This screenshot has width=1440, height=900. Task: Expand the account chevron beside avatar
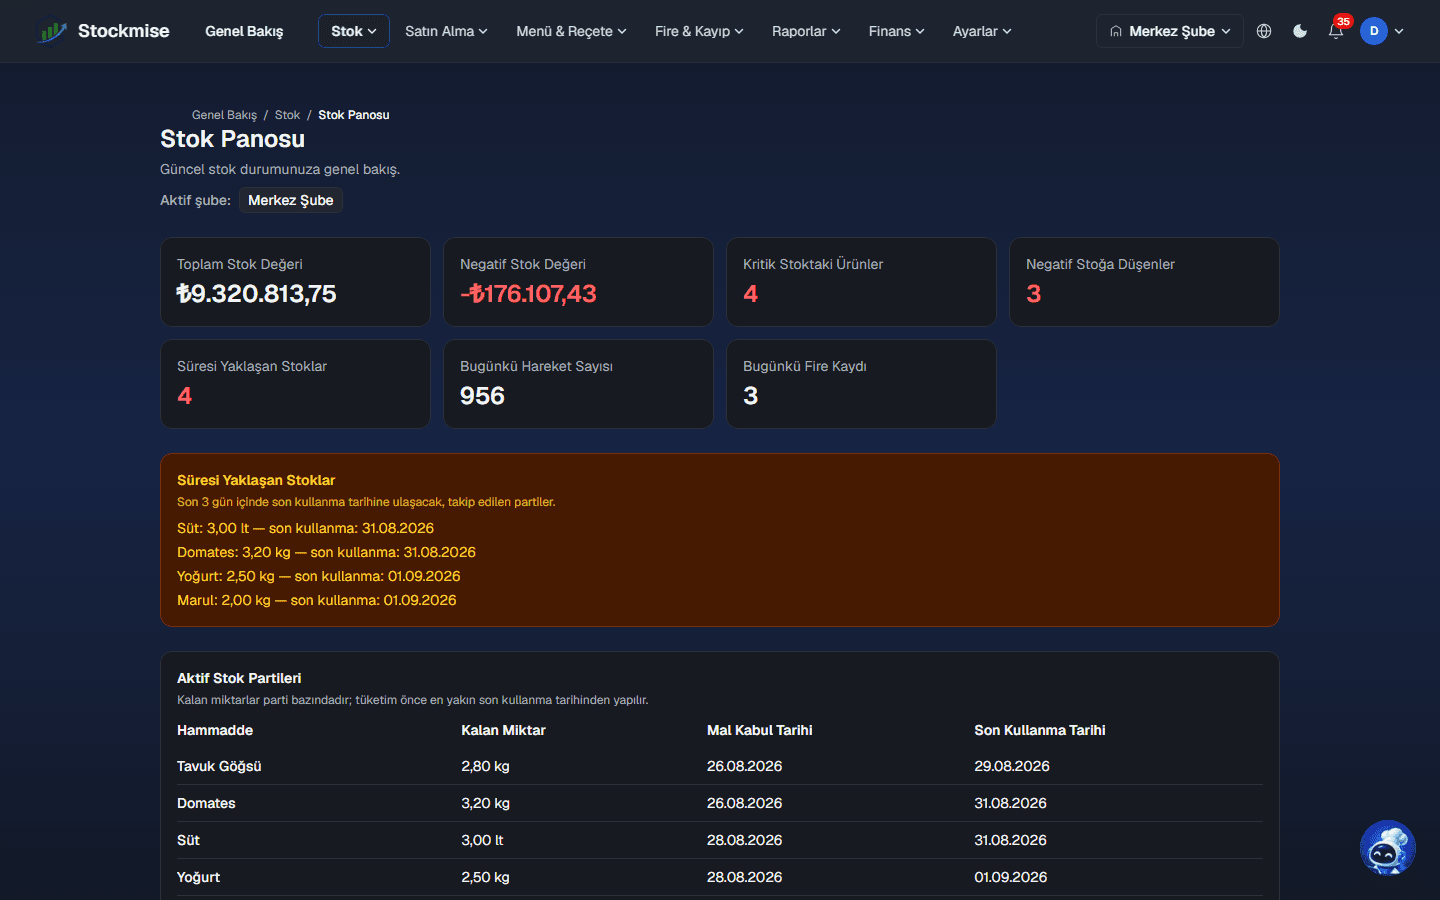point(1399,31)
